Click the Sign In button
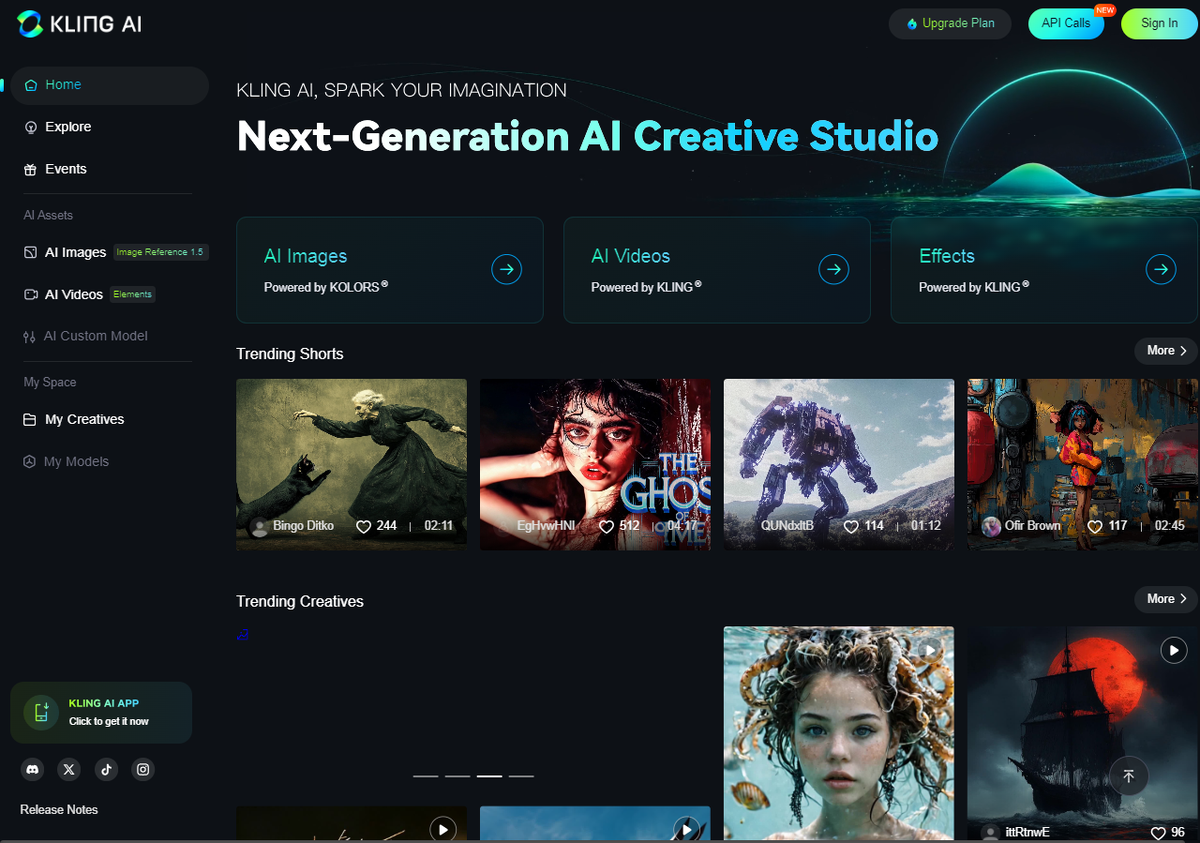This screenshot has width=1200, height=843. click(1159, 23)
